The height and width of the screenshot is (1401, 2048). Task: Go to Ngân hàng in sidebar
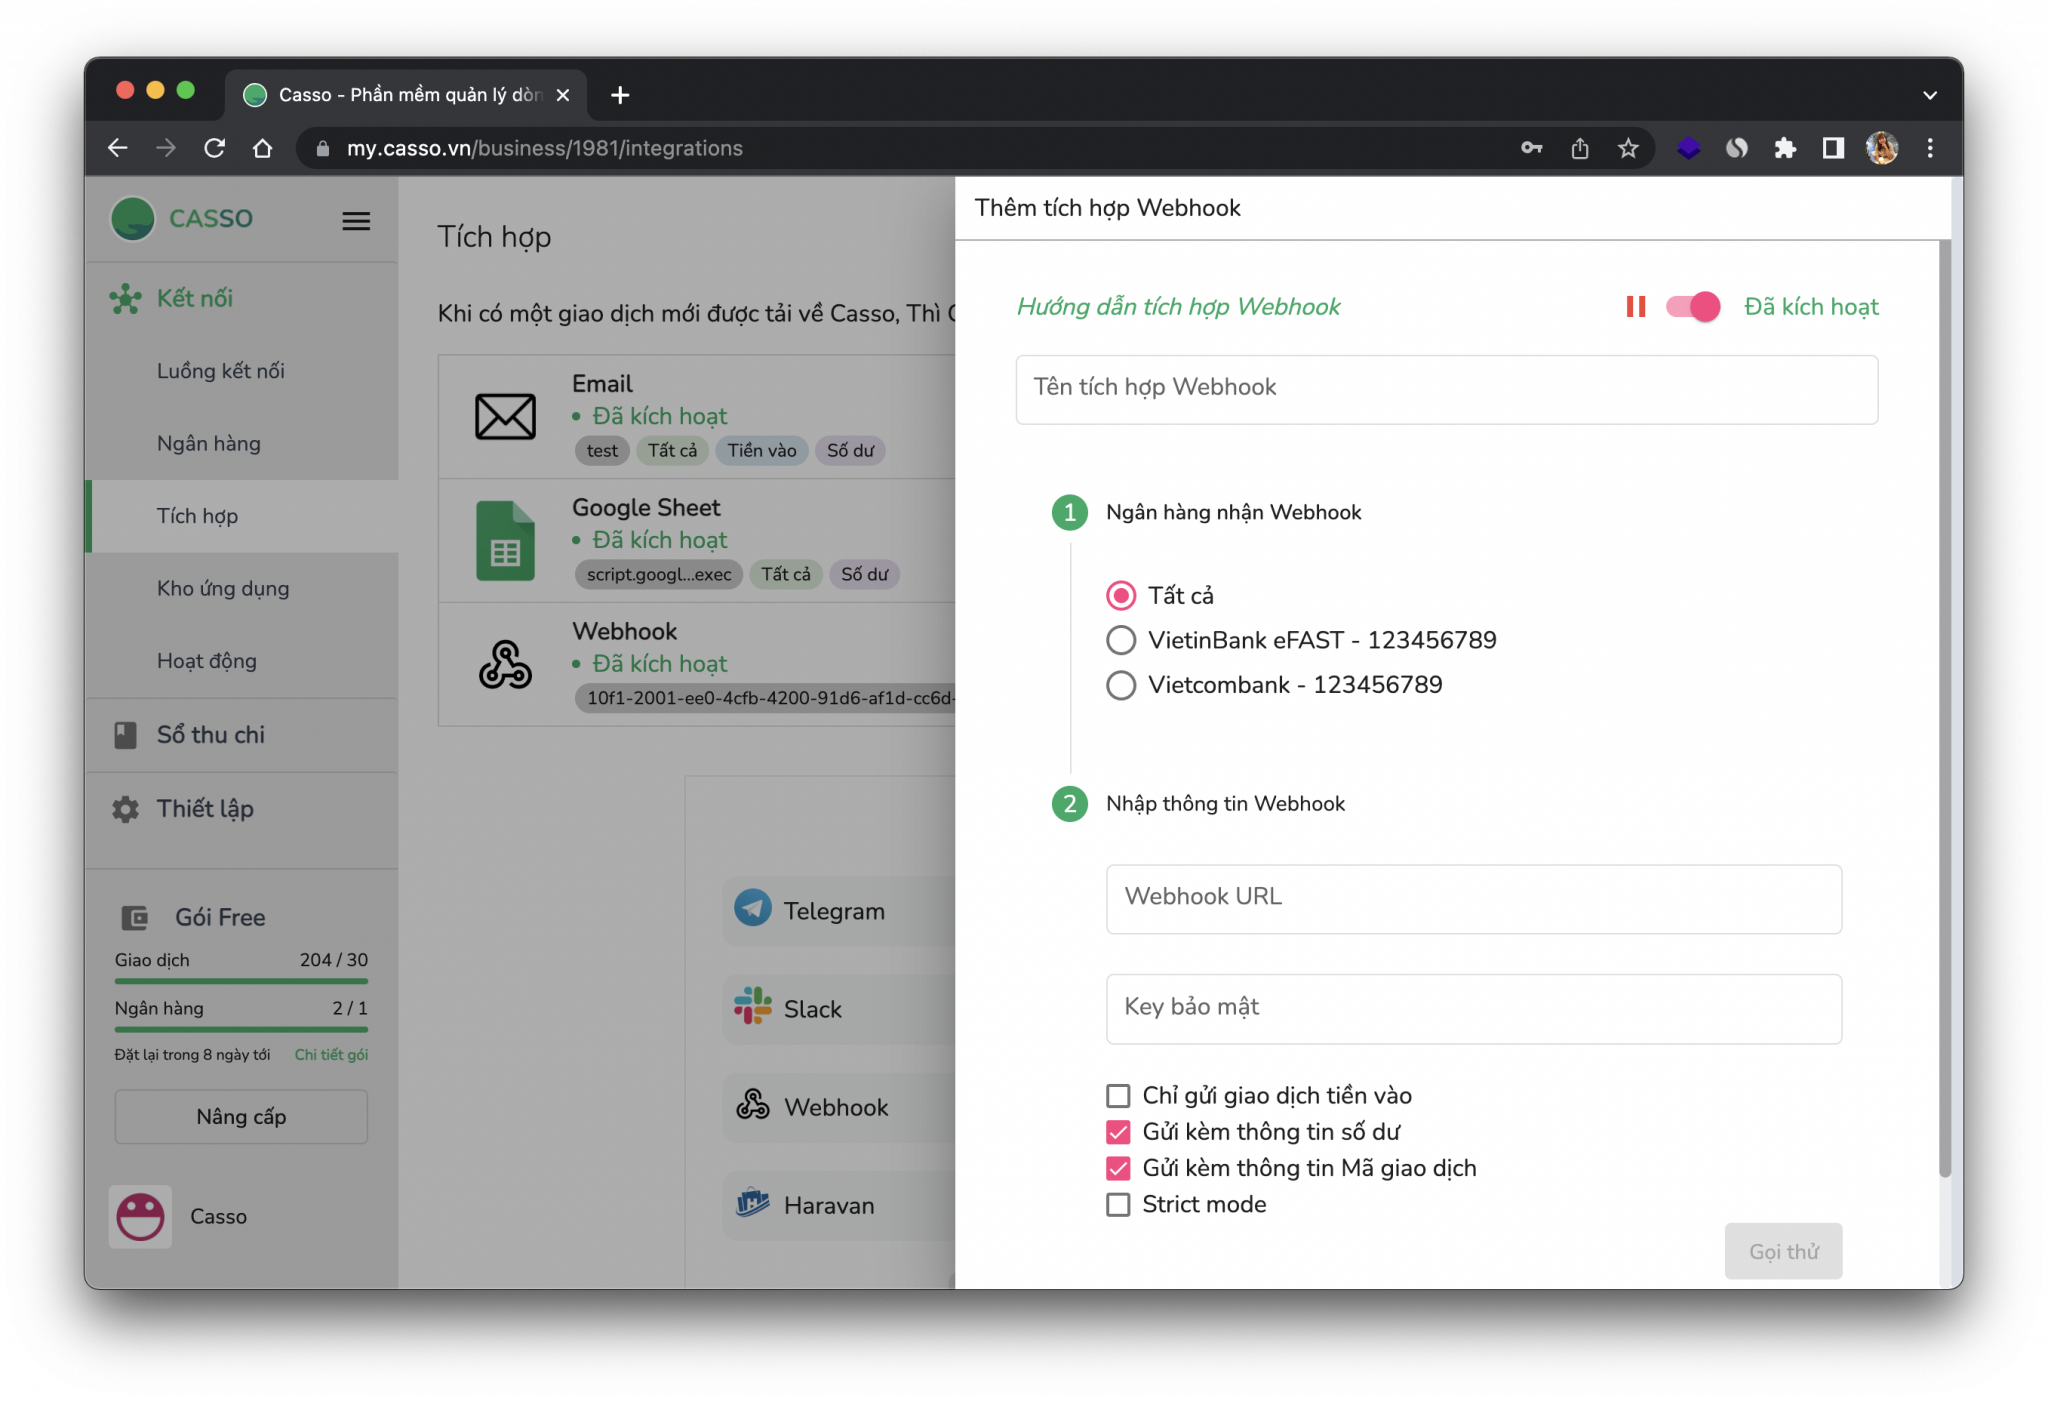(x=208, y=443)
